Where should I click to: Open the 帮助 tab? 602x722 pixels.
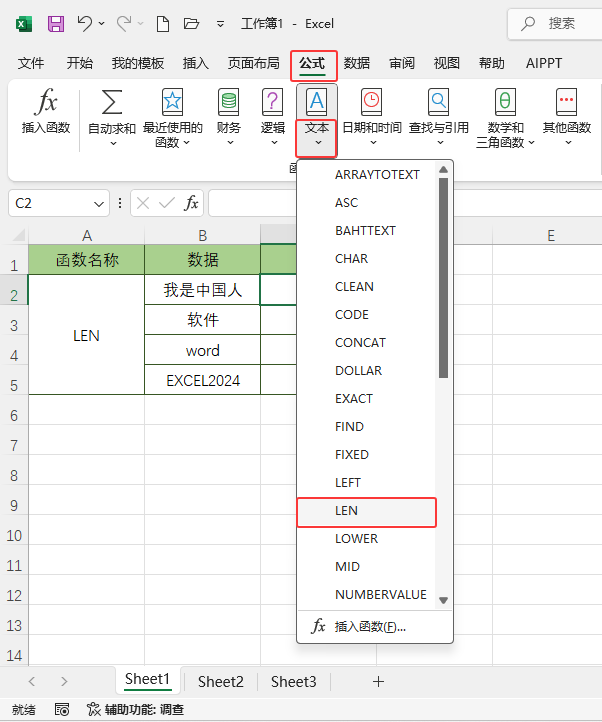(x=491, y=63)
